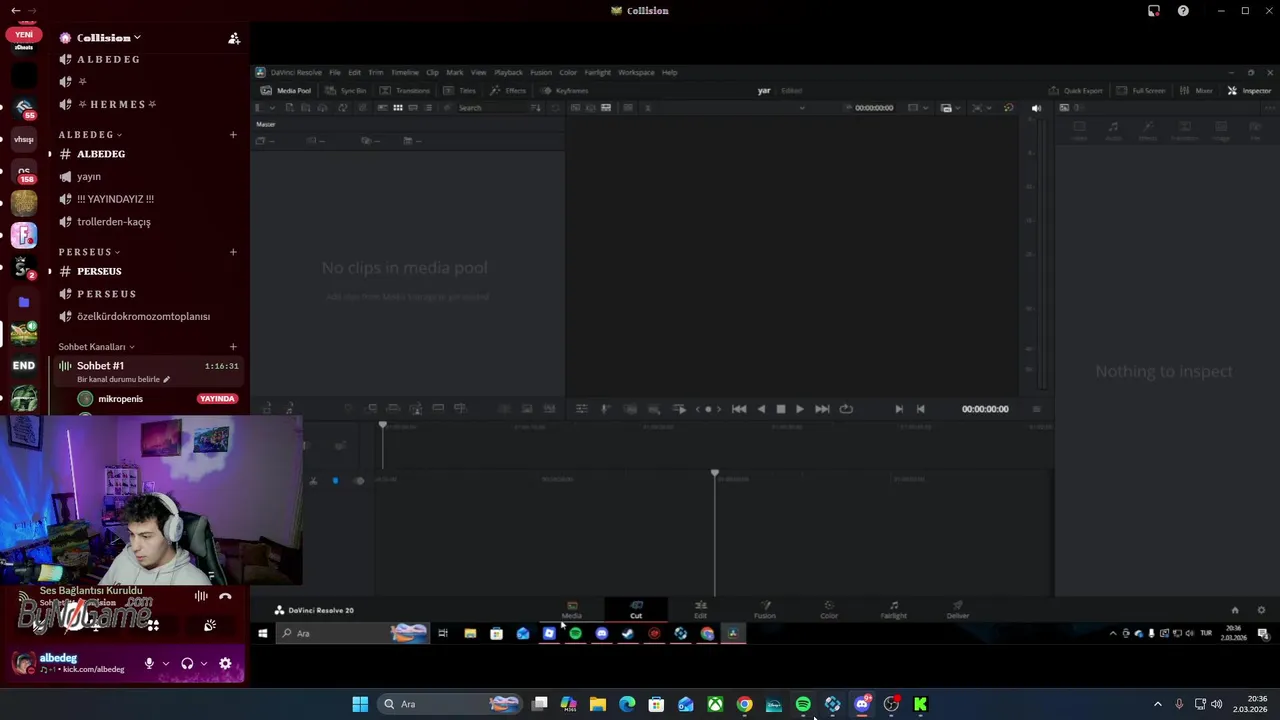Jump to the last frame in viewer
Image resolution: width=1280 pixels, height=720 pixels.
pos(822,409)
